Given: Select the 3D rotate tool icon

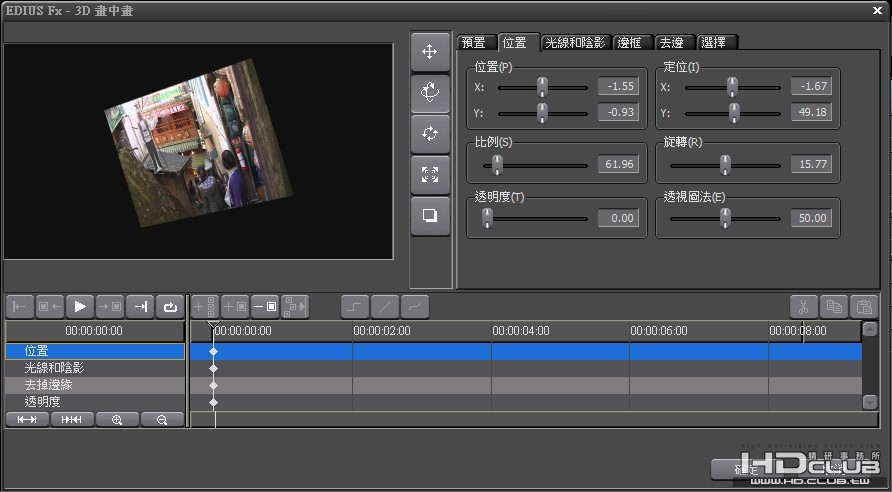Looking at the screenshot, I should (x=430, y=93).
